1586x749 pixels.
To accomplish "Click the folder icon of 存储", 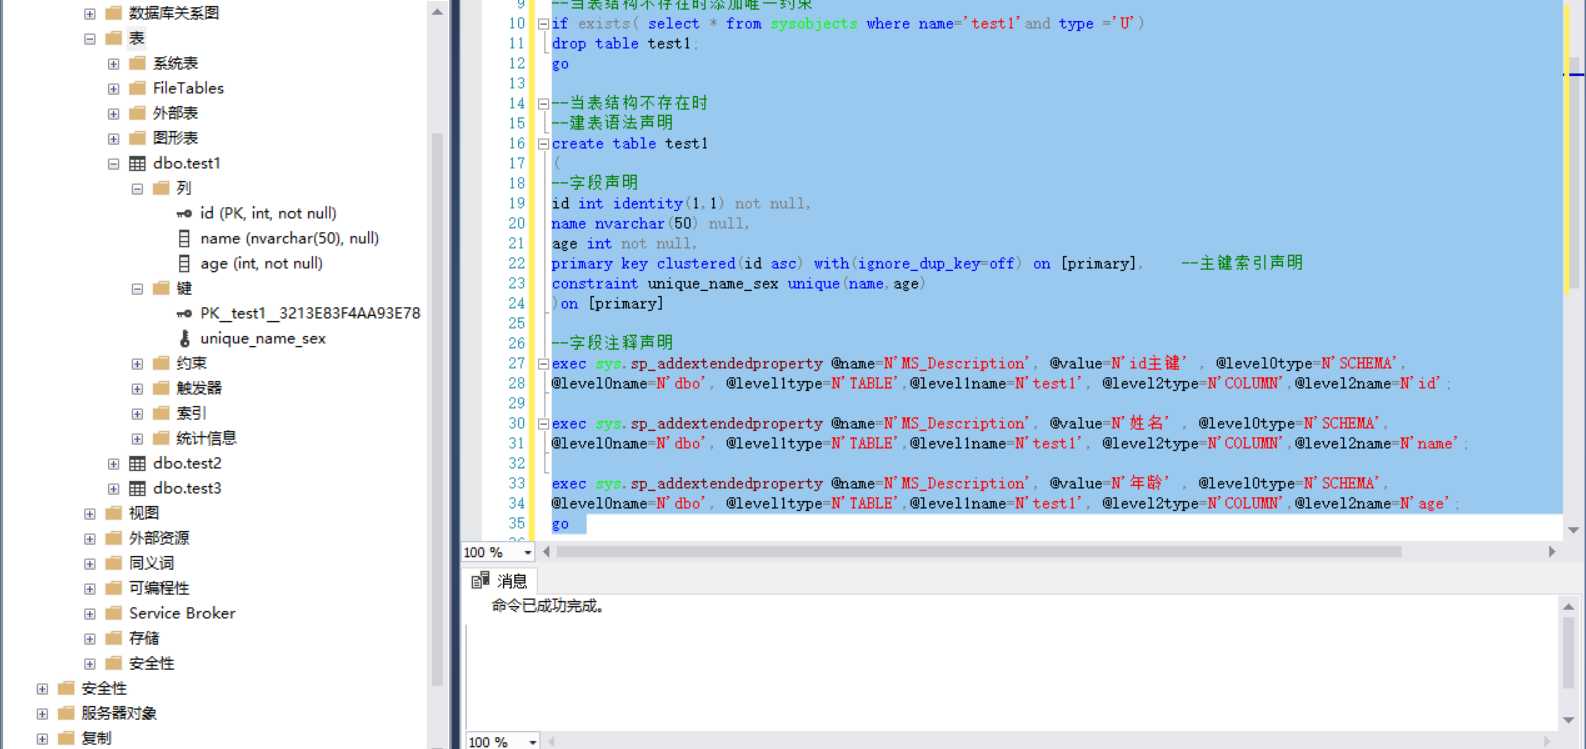I will pos(114,638).
